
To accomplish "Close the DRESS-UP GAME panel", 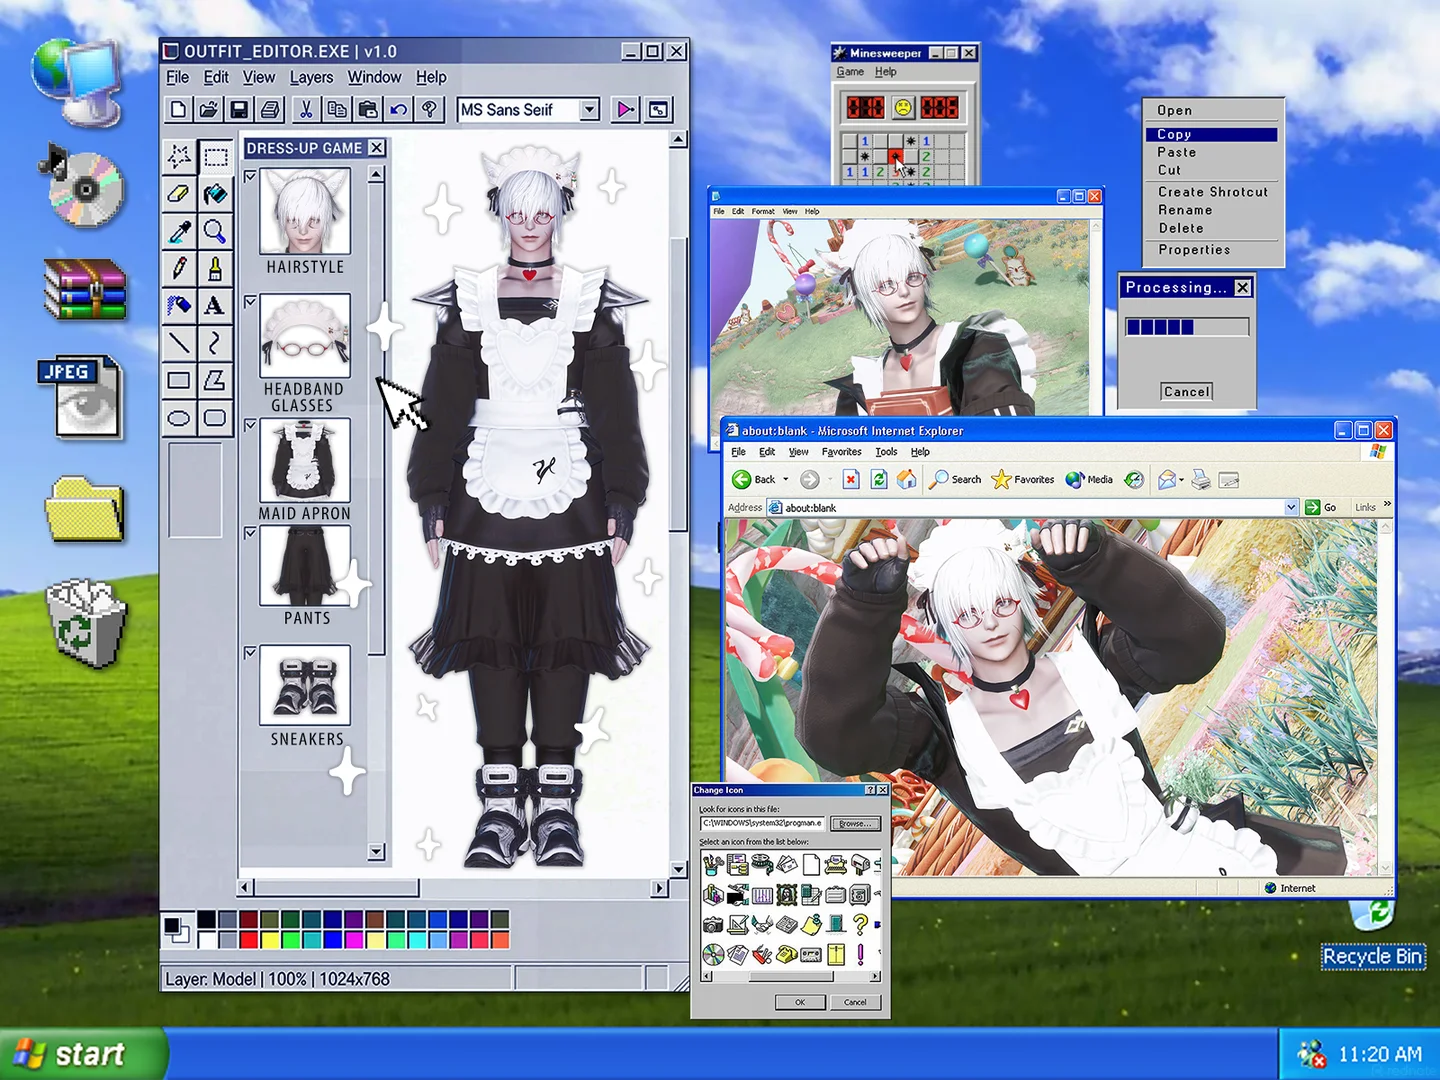I will pos(377,148).
